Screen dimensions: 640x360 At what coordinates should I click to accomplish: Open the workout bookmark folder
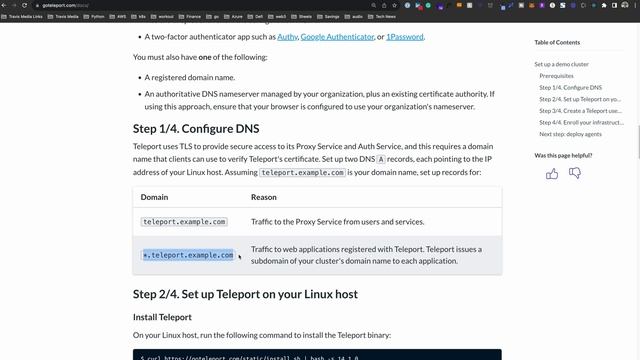click(162, 17)
